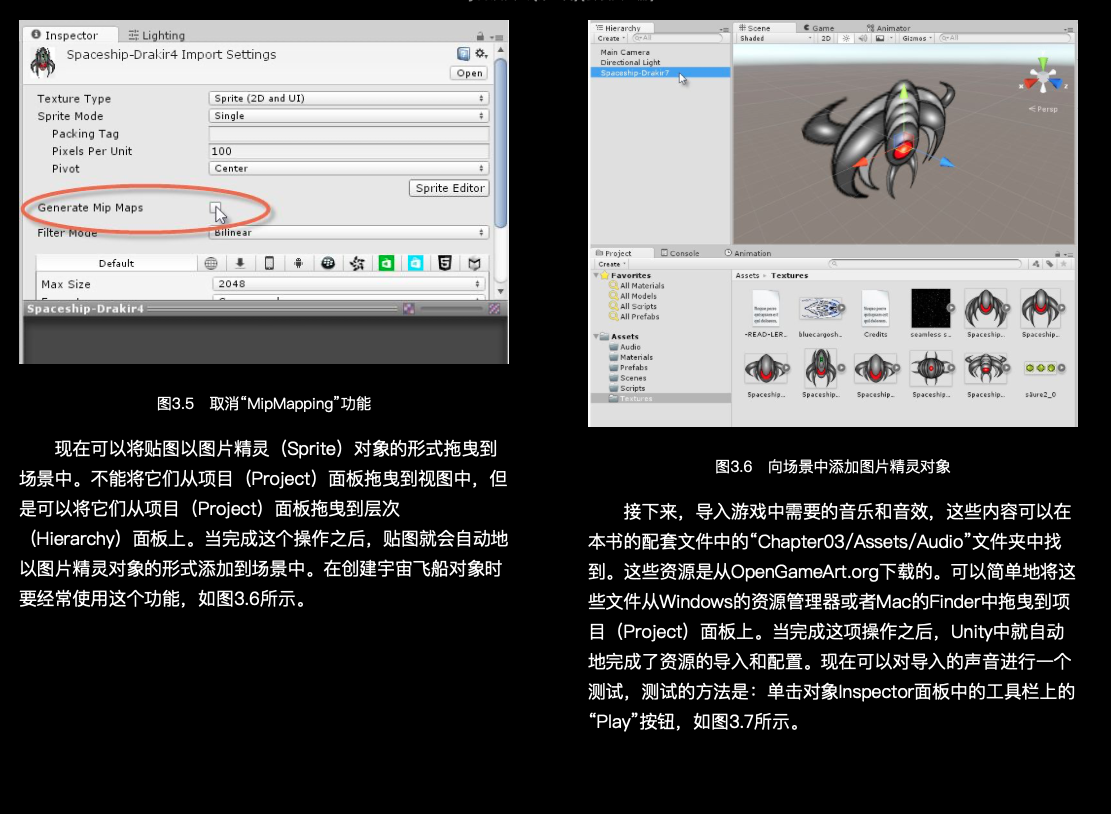Open the Texture Type dropdown
This screenshot has width=1111, height=814.
(x=349, y=98)
